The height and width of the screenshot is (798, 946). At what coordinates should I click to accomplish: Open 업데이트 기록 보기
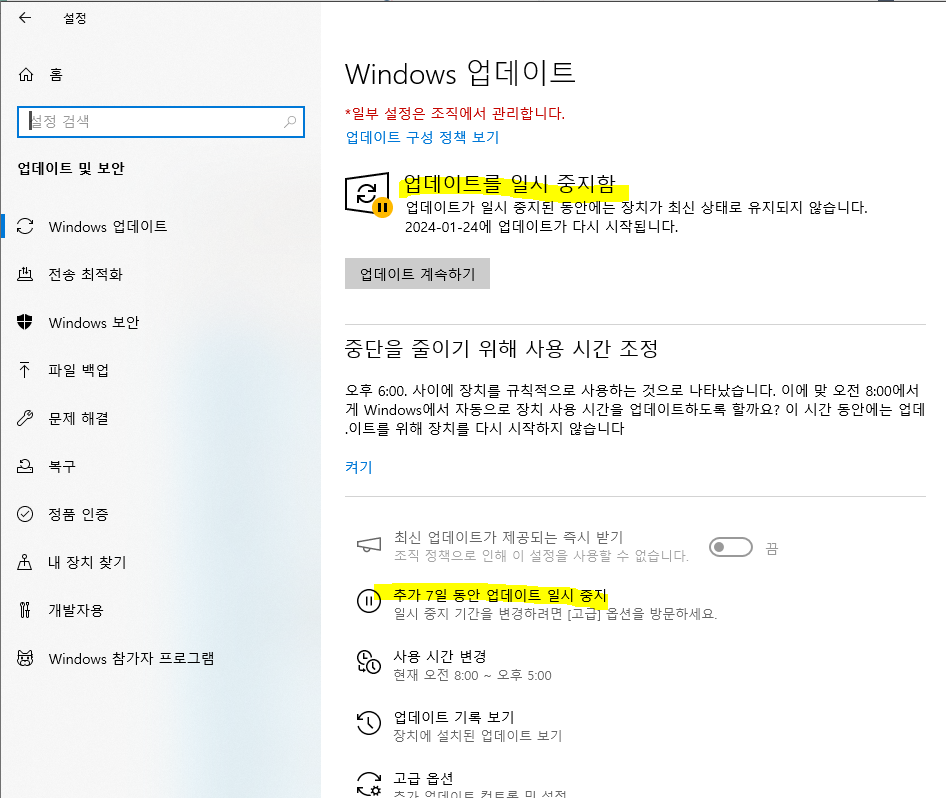(x=454, y=717)
